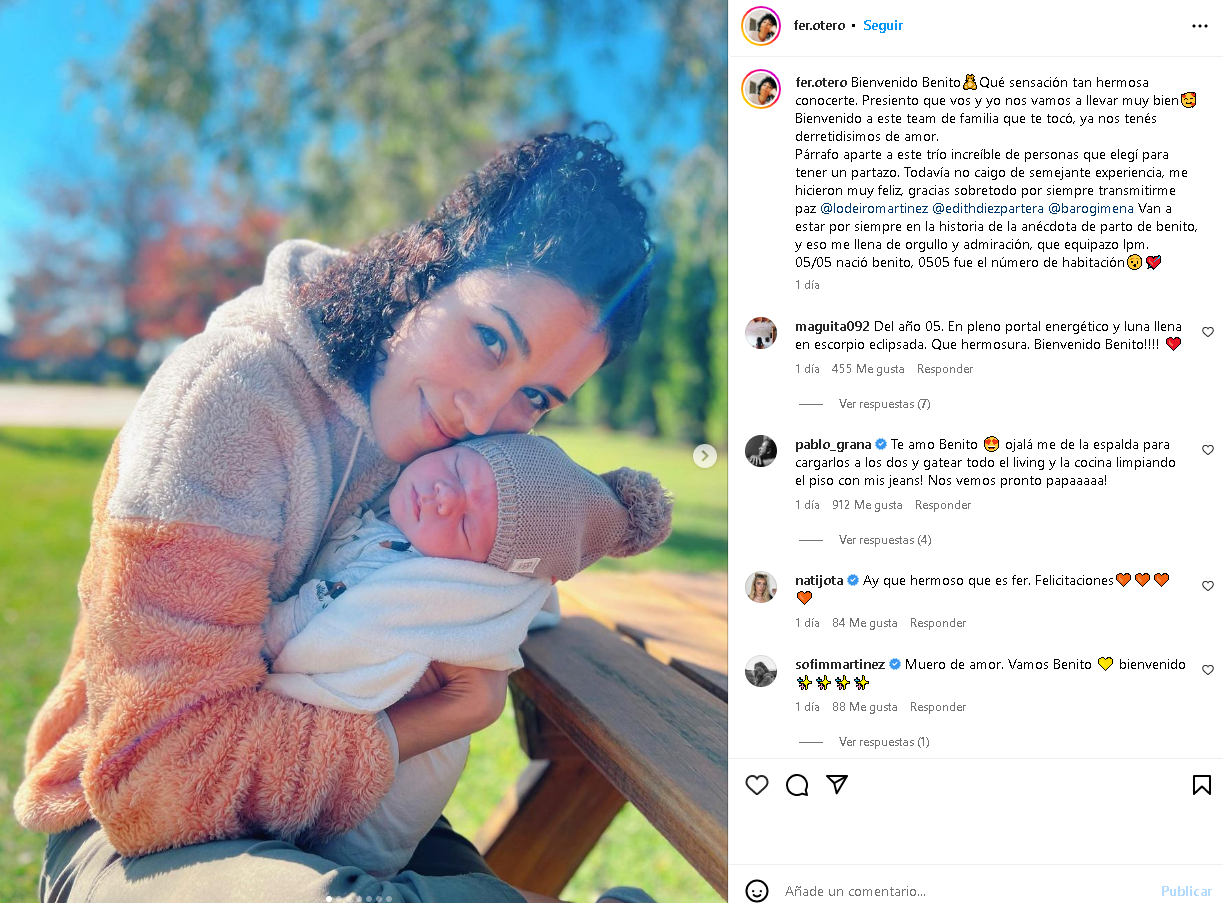Expand 7 replies under maguita092's comment
This screenshot has height=903, width=1223.
click(884, 404)
